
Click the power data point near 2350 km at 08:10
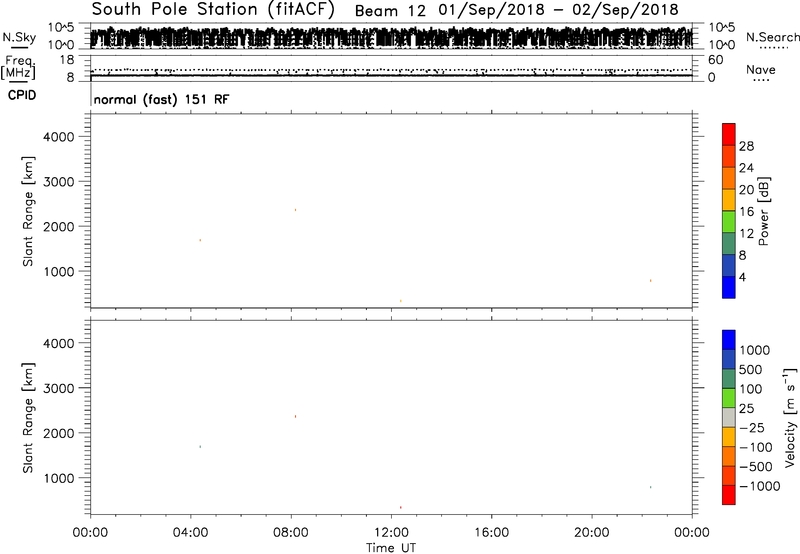(x=295, y=210)
